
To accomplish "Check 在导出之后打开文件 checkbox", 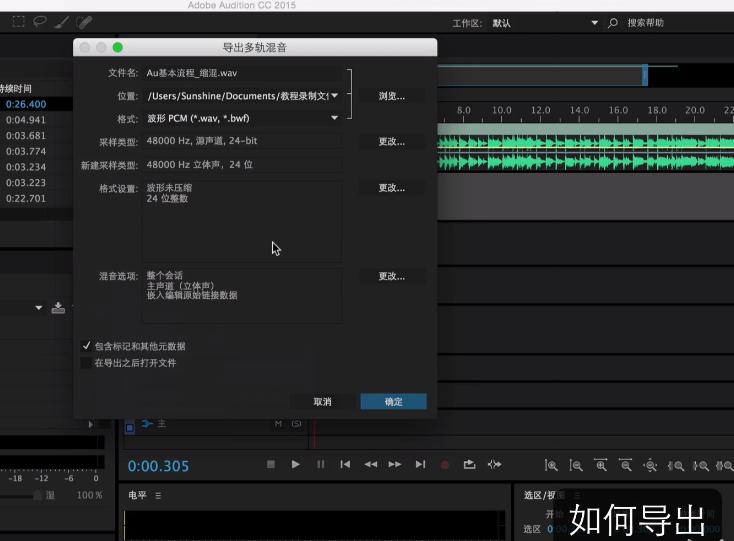I will click(x=86, y=363).
